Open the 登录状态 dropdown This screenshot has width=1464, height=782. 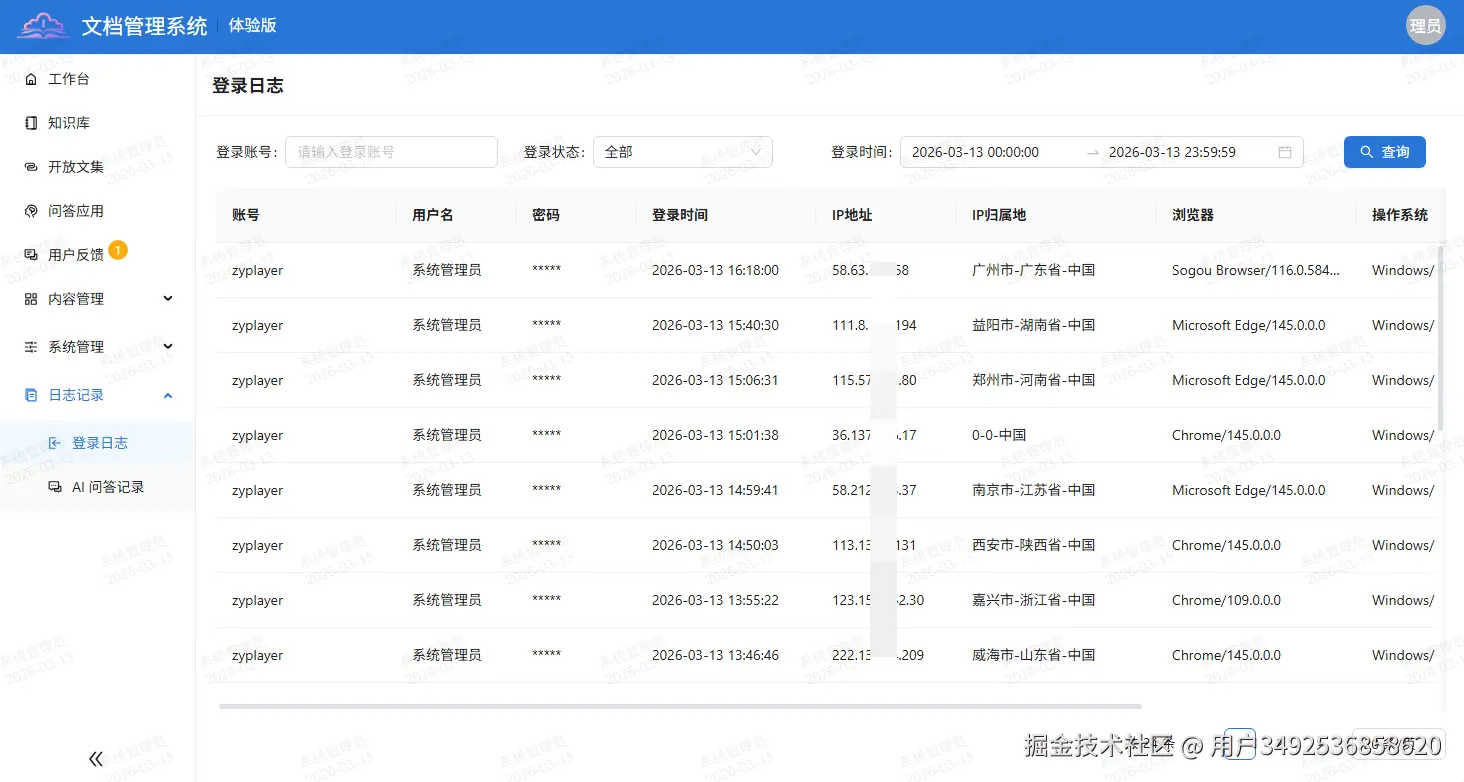tap(683, 152)
